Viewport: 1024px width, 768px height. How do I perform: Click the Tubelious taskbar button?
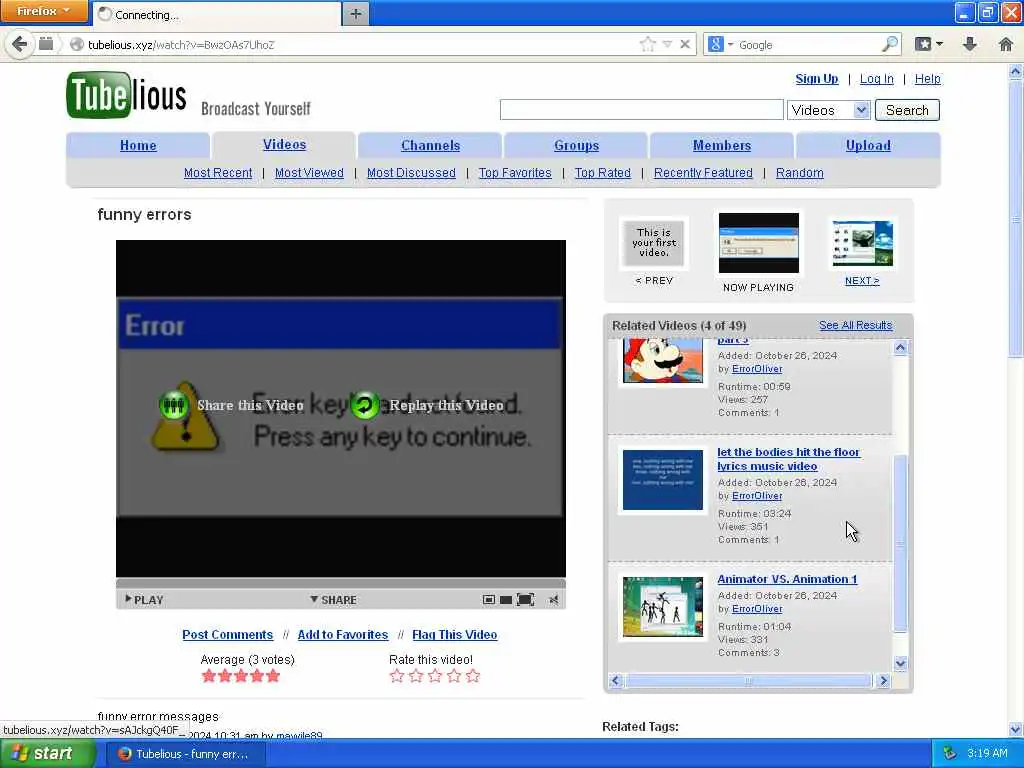click(185, 754)
